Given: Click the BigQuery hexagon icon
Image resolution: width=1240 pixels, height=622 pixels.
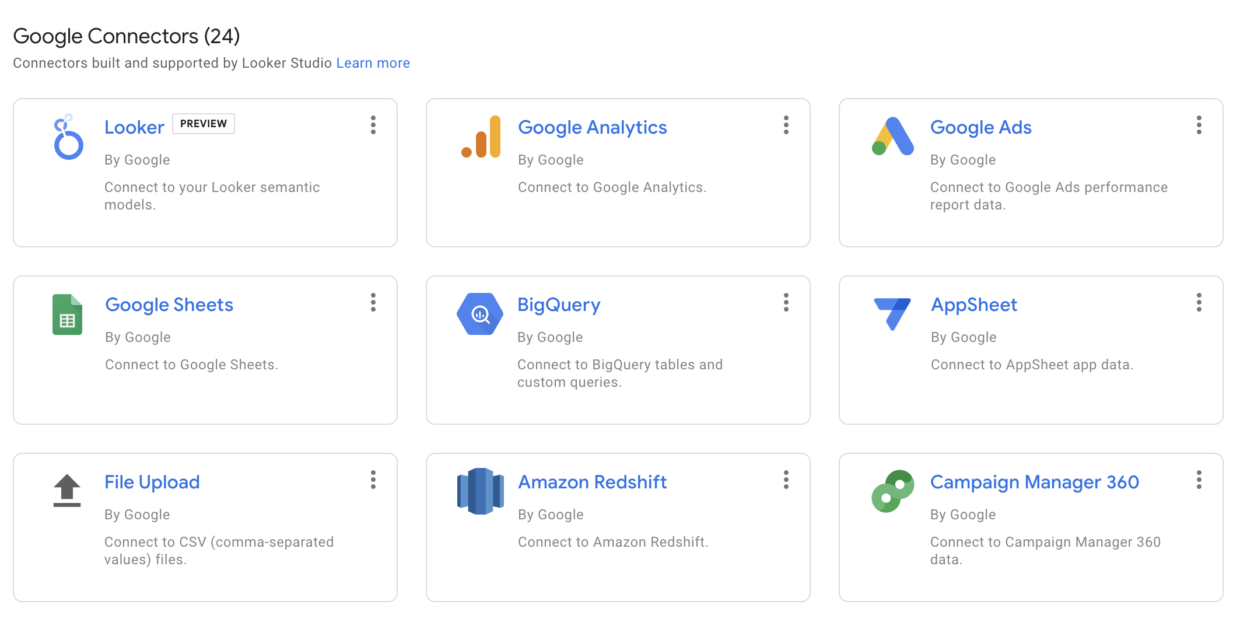Looking at the screenshot, I should coord(480,312).
